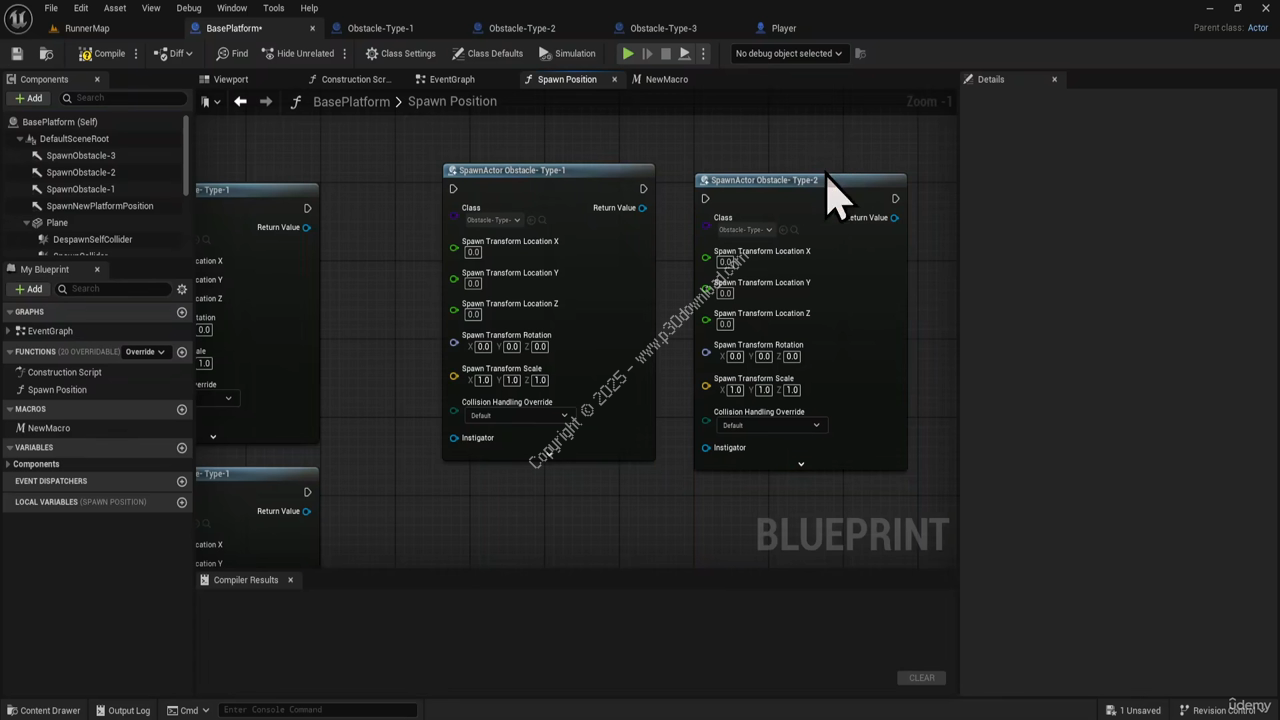
Task: Add a new graph with plus icon
Action: coord(182,312)
